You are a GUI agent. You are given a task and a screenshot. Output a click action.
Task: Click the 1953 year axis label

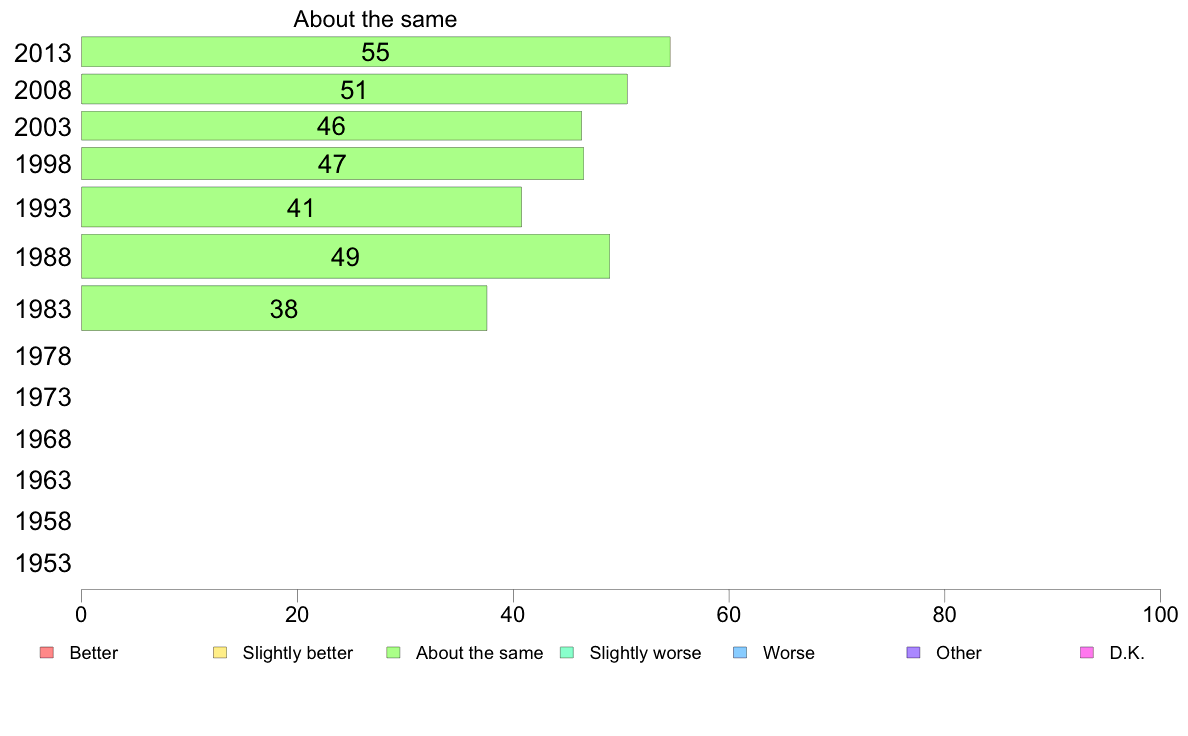tap(43, 563)
